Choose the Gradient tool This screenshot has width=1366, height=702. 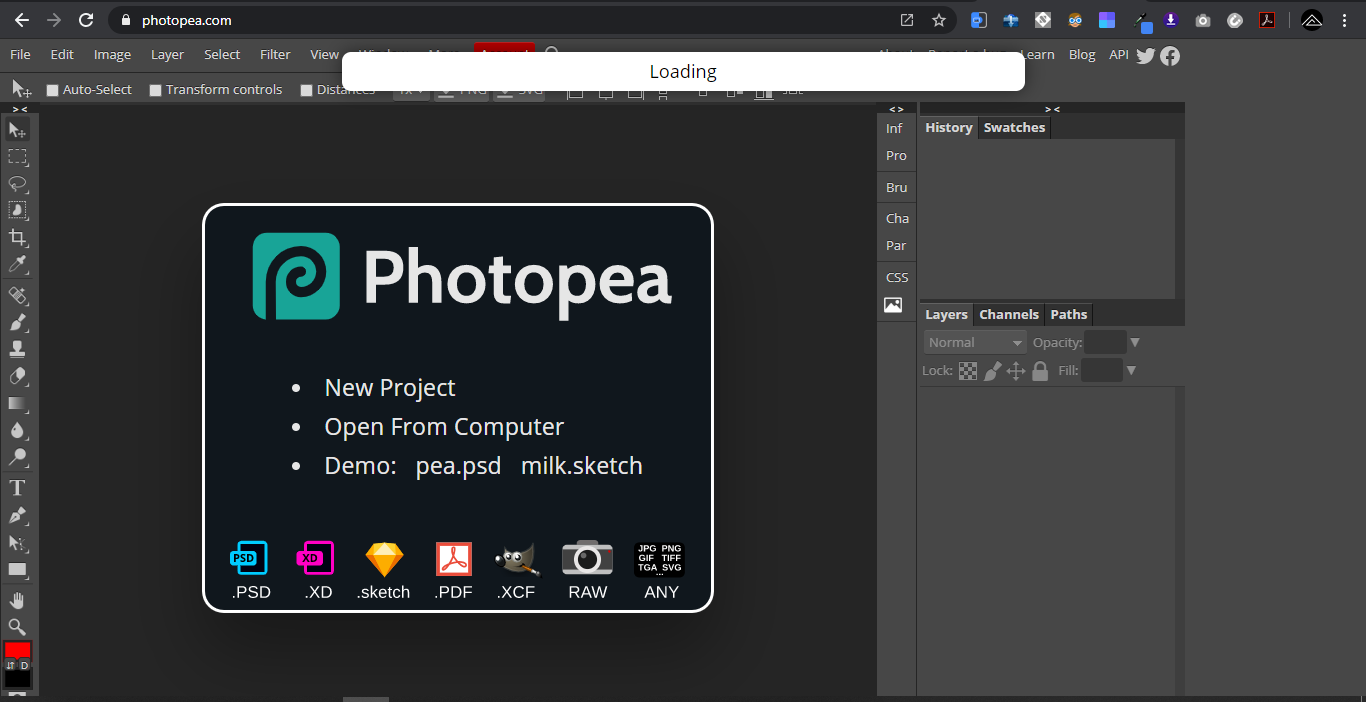click(x=17, y=404)
